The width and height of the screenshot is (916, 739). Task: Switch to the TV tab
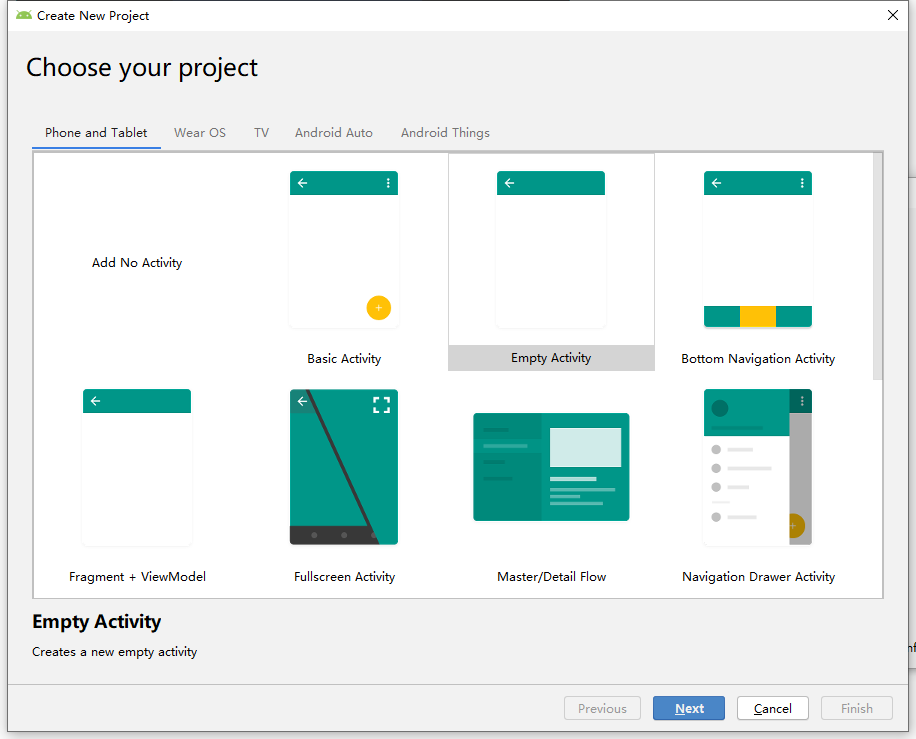click(x=261, y=133)
